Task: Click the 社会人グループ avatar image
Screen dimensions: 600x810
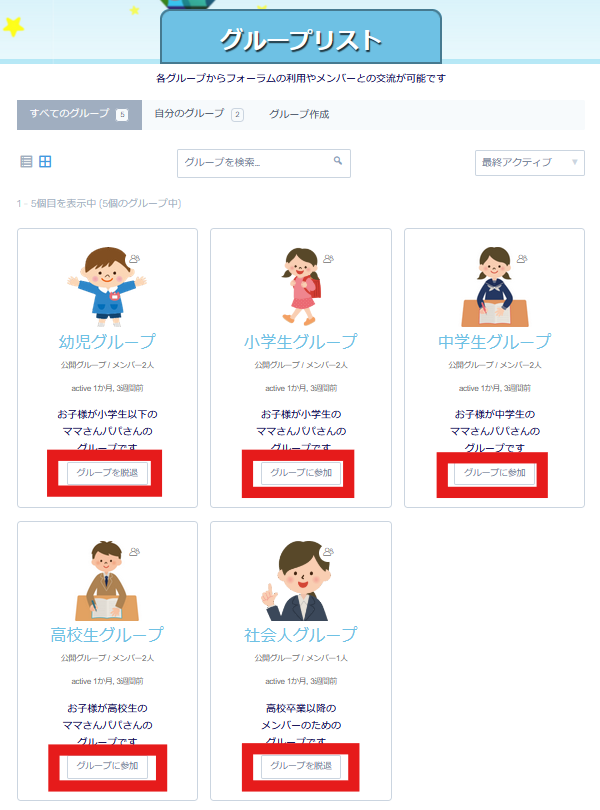Action: click(300, 579)
